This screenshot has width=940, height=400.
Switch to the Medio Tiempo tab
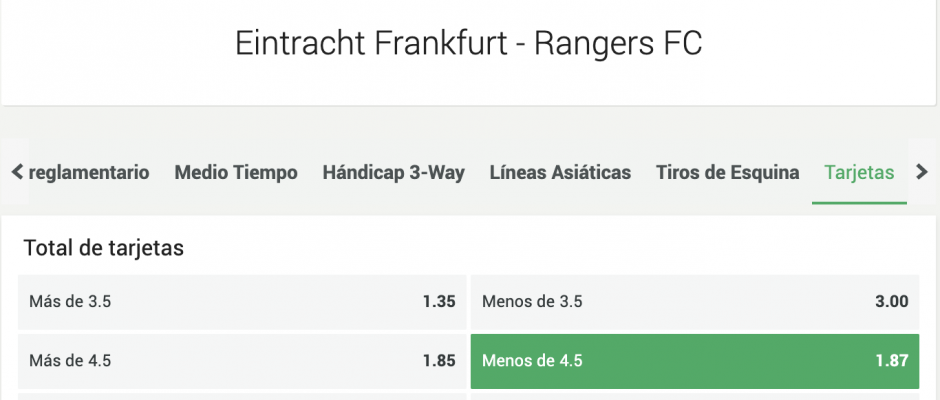click(x=236, y=173)
